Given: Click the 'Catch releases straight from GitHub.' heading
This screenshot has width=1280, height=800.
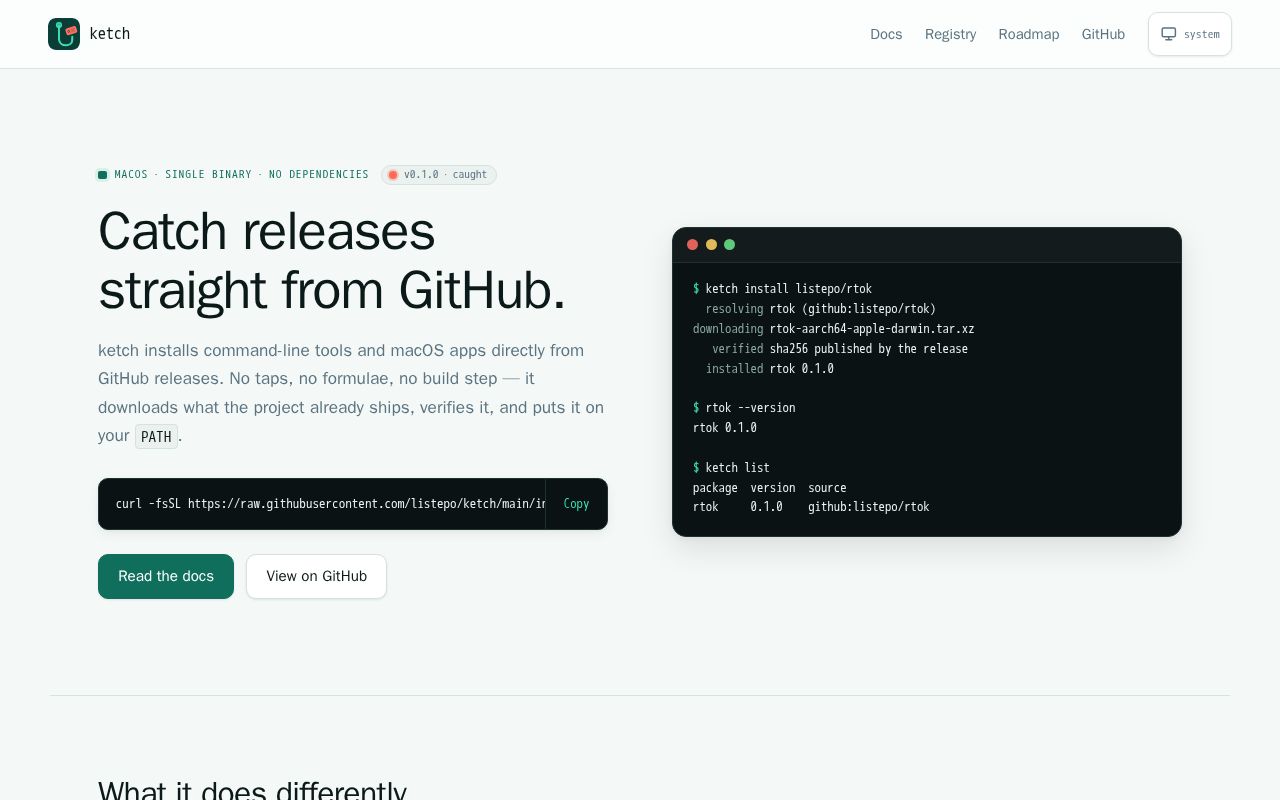Looking at the screenshot, I should click(x=332, y=260).
